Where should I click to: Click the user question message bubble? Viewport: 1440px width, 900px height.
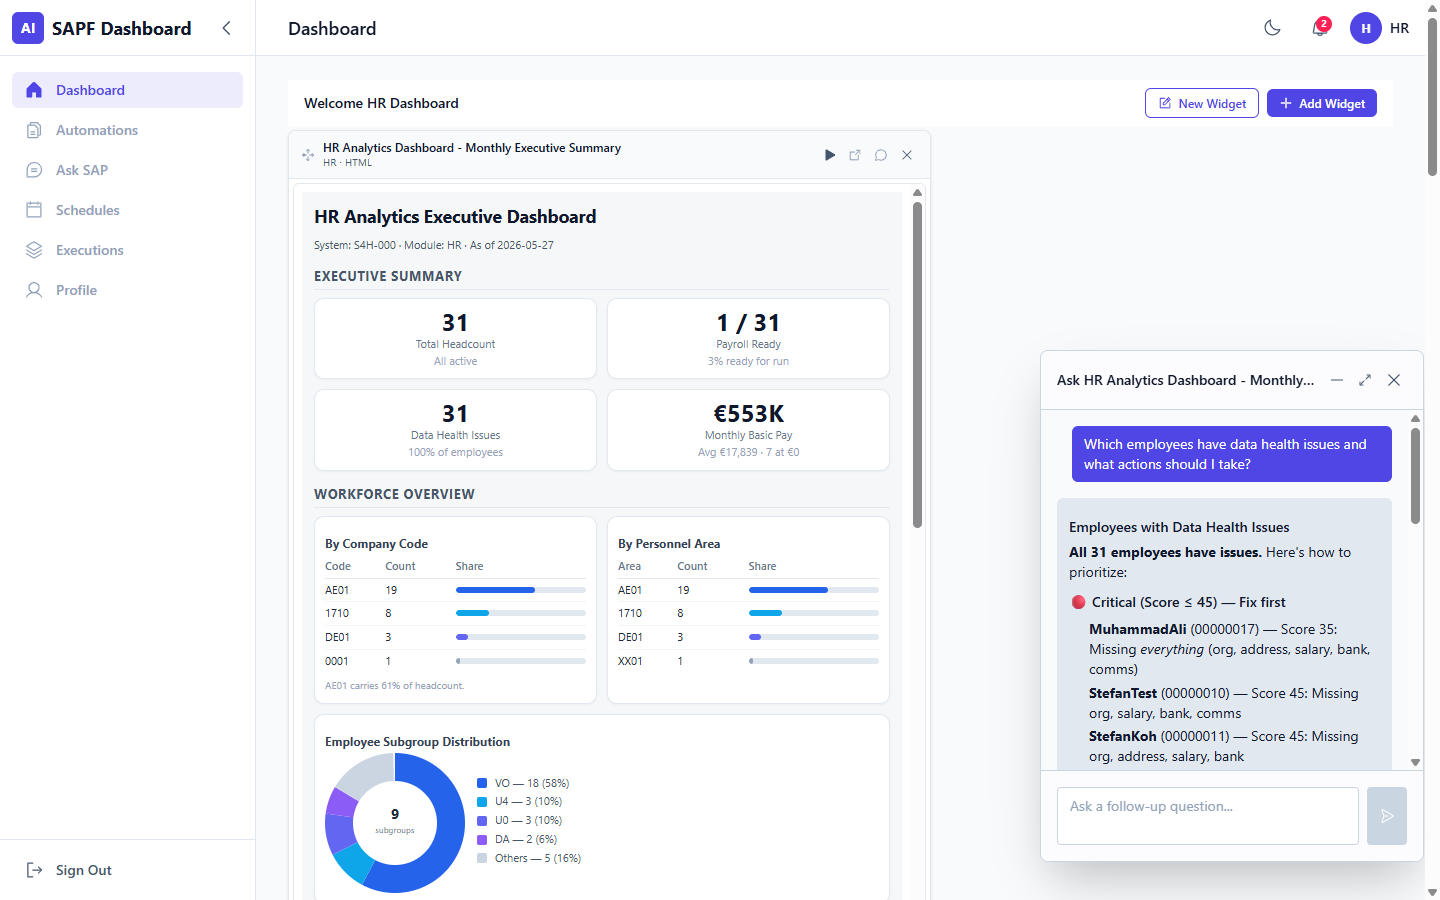click(1232, 454)
